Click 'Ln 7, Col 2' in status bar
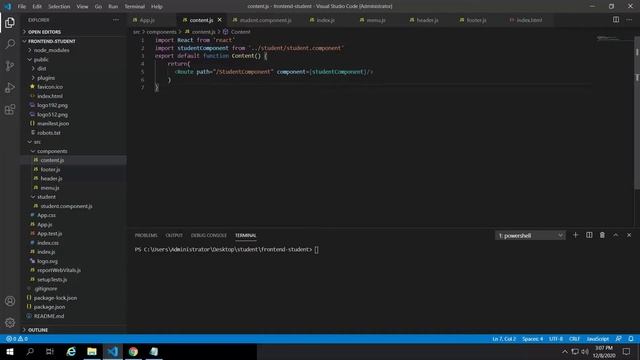Image resolution: width=640 pixels, height=360 pixels. (x=504, y=339)
